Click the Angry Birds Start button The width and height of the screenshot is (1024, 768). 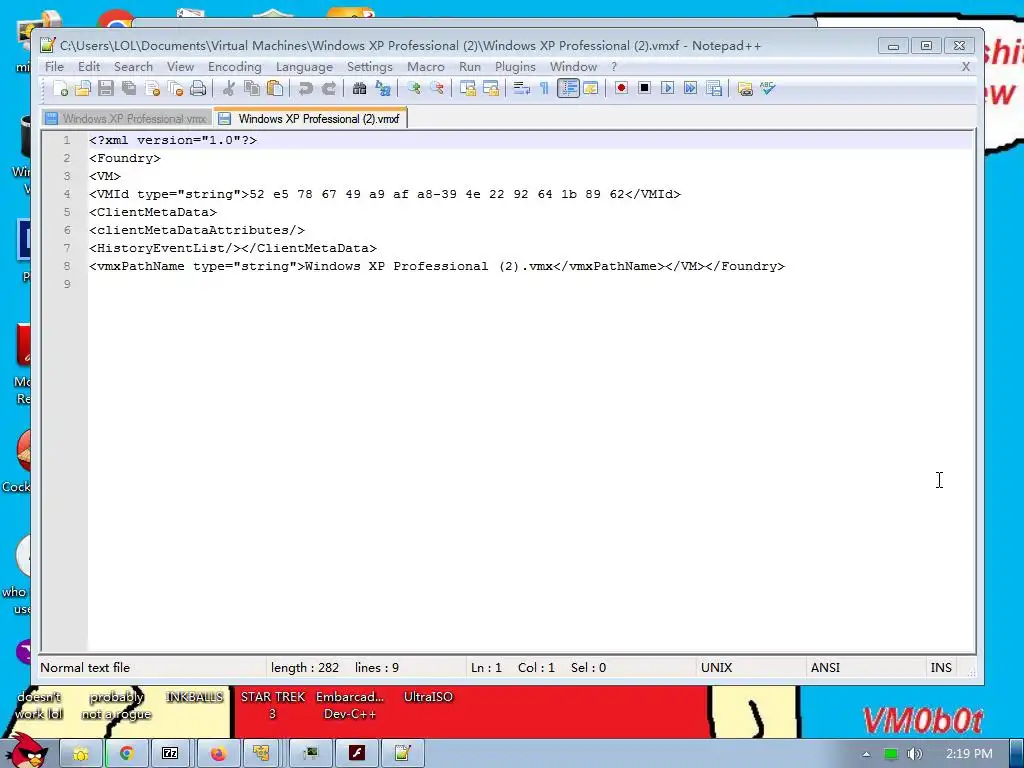pyautogui.click(x=26, y=750)
